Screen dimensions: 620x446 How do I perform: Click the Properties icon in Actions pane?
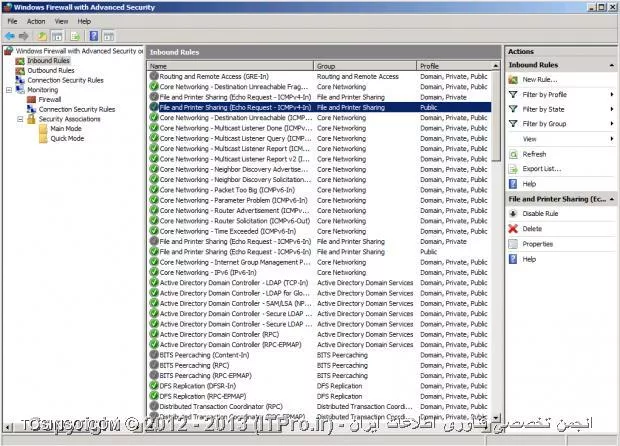[x=513, y=244]
